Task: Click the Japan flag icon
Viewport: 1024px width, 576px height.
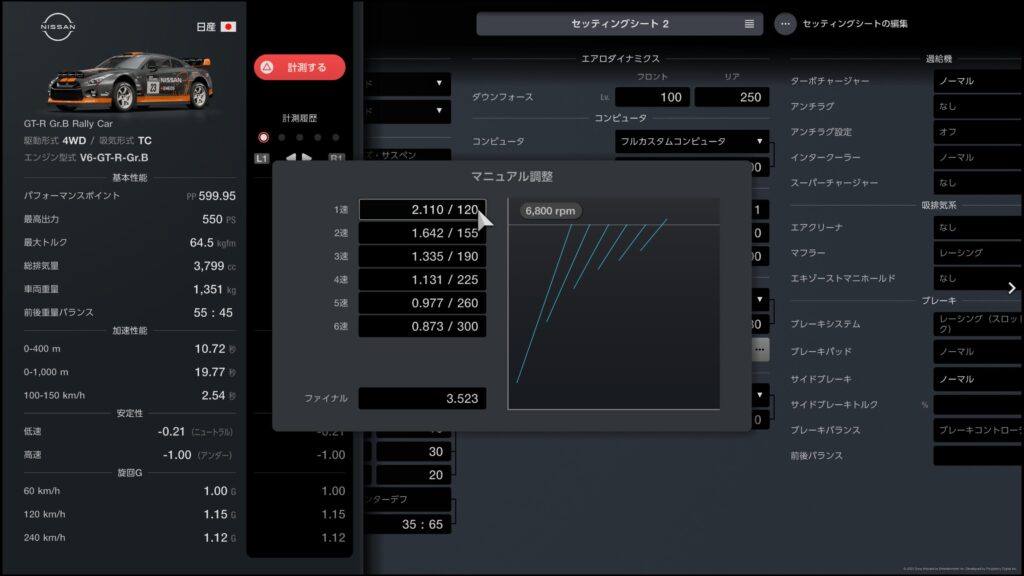Action: tap(228, 27)
